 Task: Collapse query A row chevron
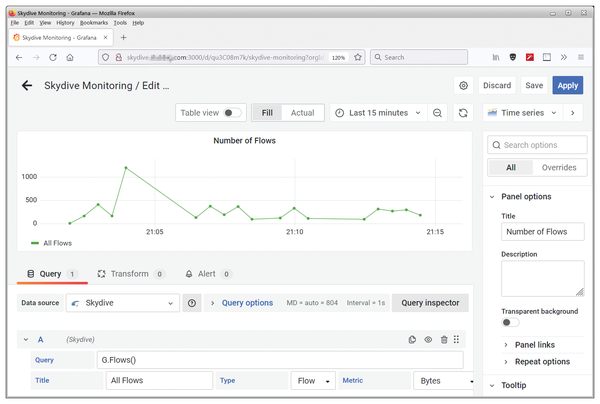[26, 339]
